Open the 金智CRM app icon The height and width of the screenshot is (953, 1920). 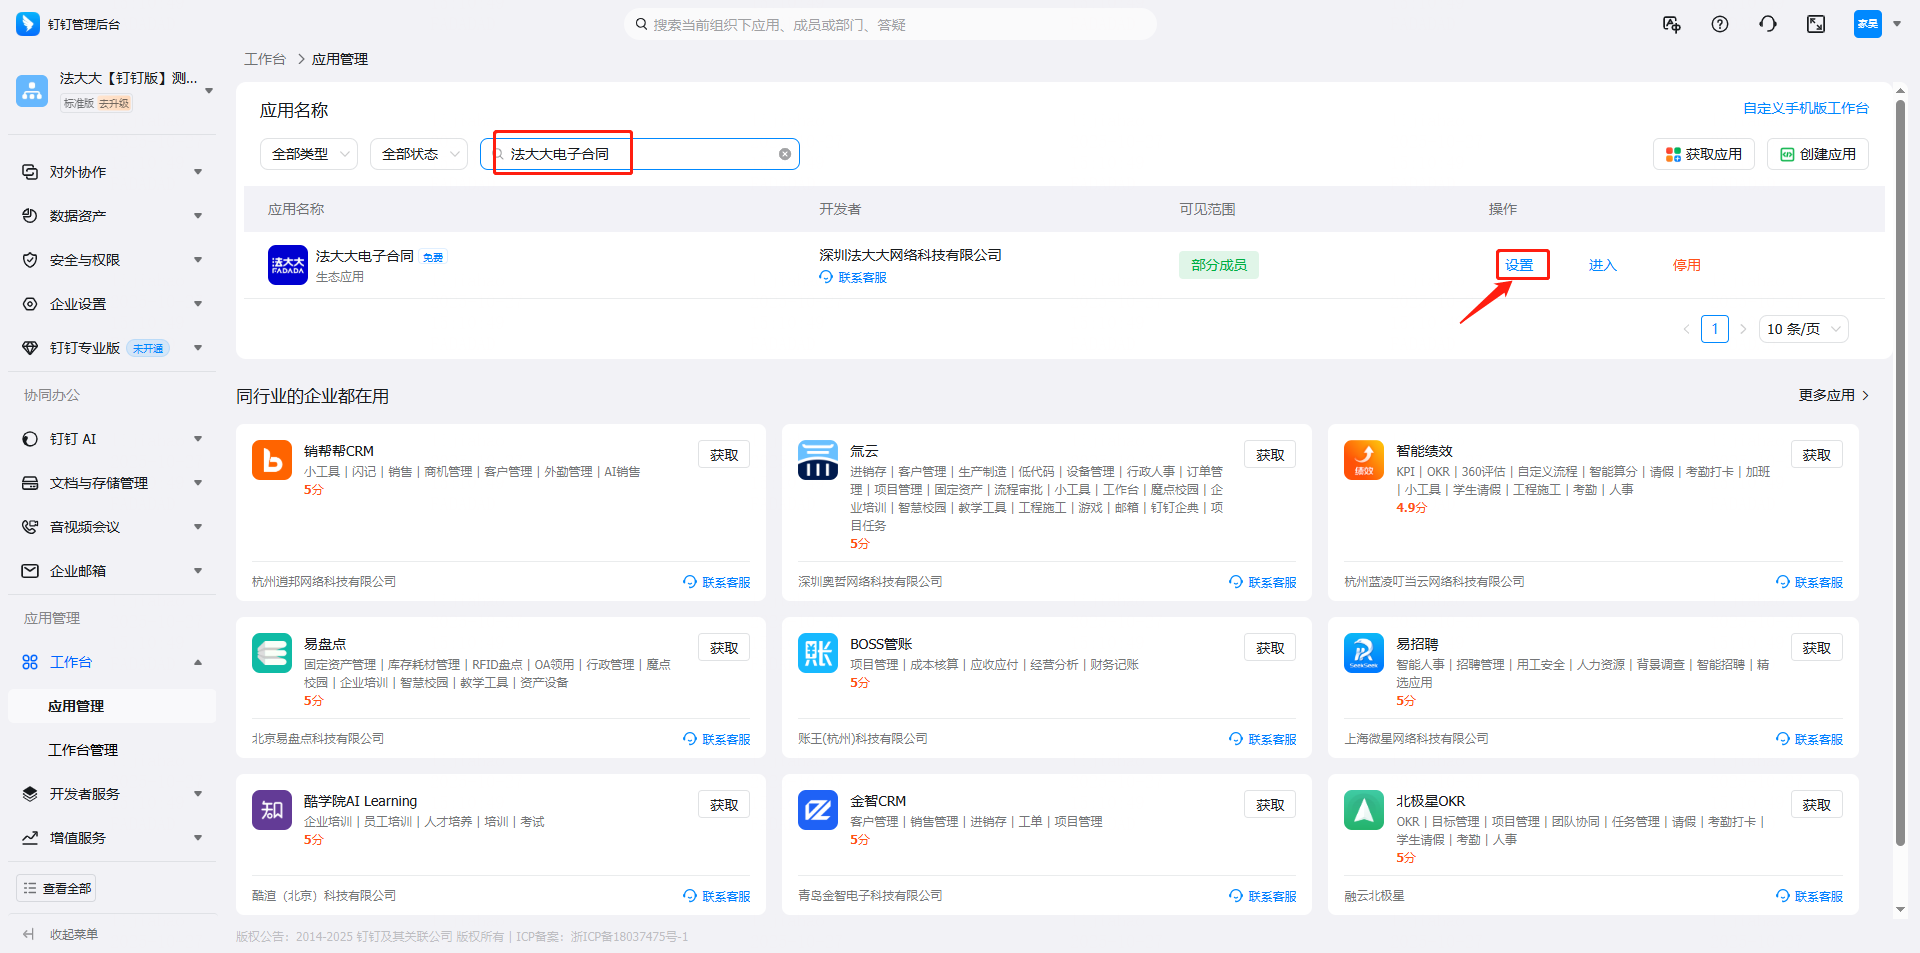pos(818,810)
